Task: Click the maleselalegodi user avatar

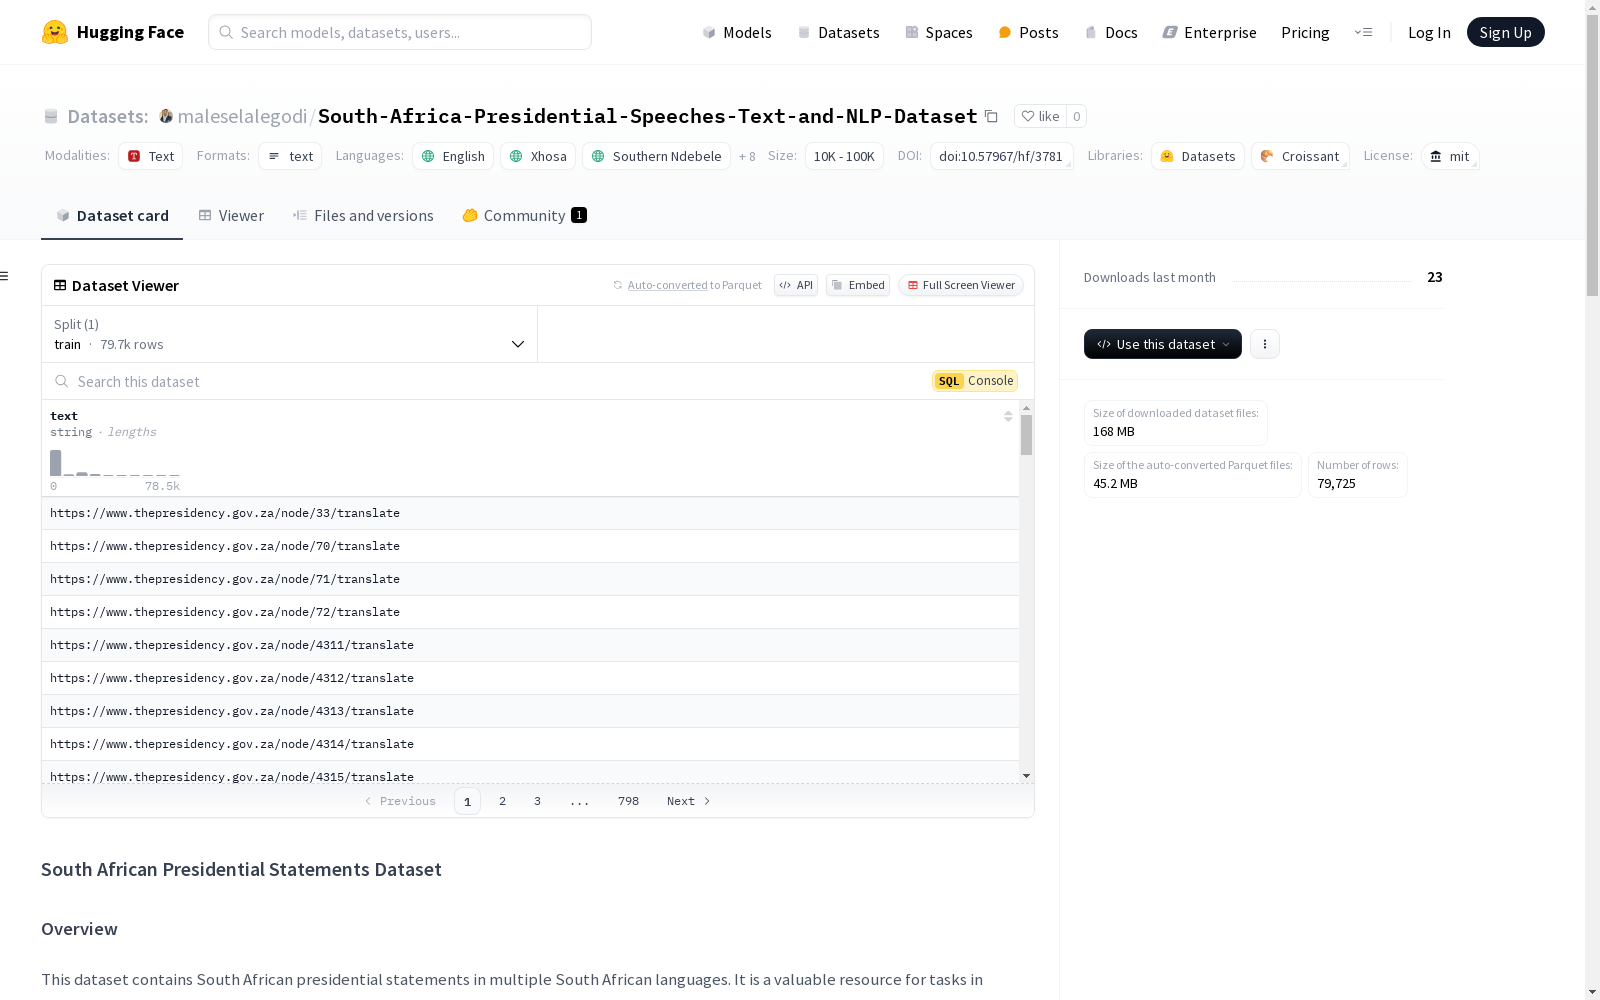Action: 166,116
